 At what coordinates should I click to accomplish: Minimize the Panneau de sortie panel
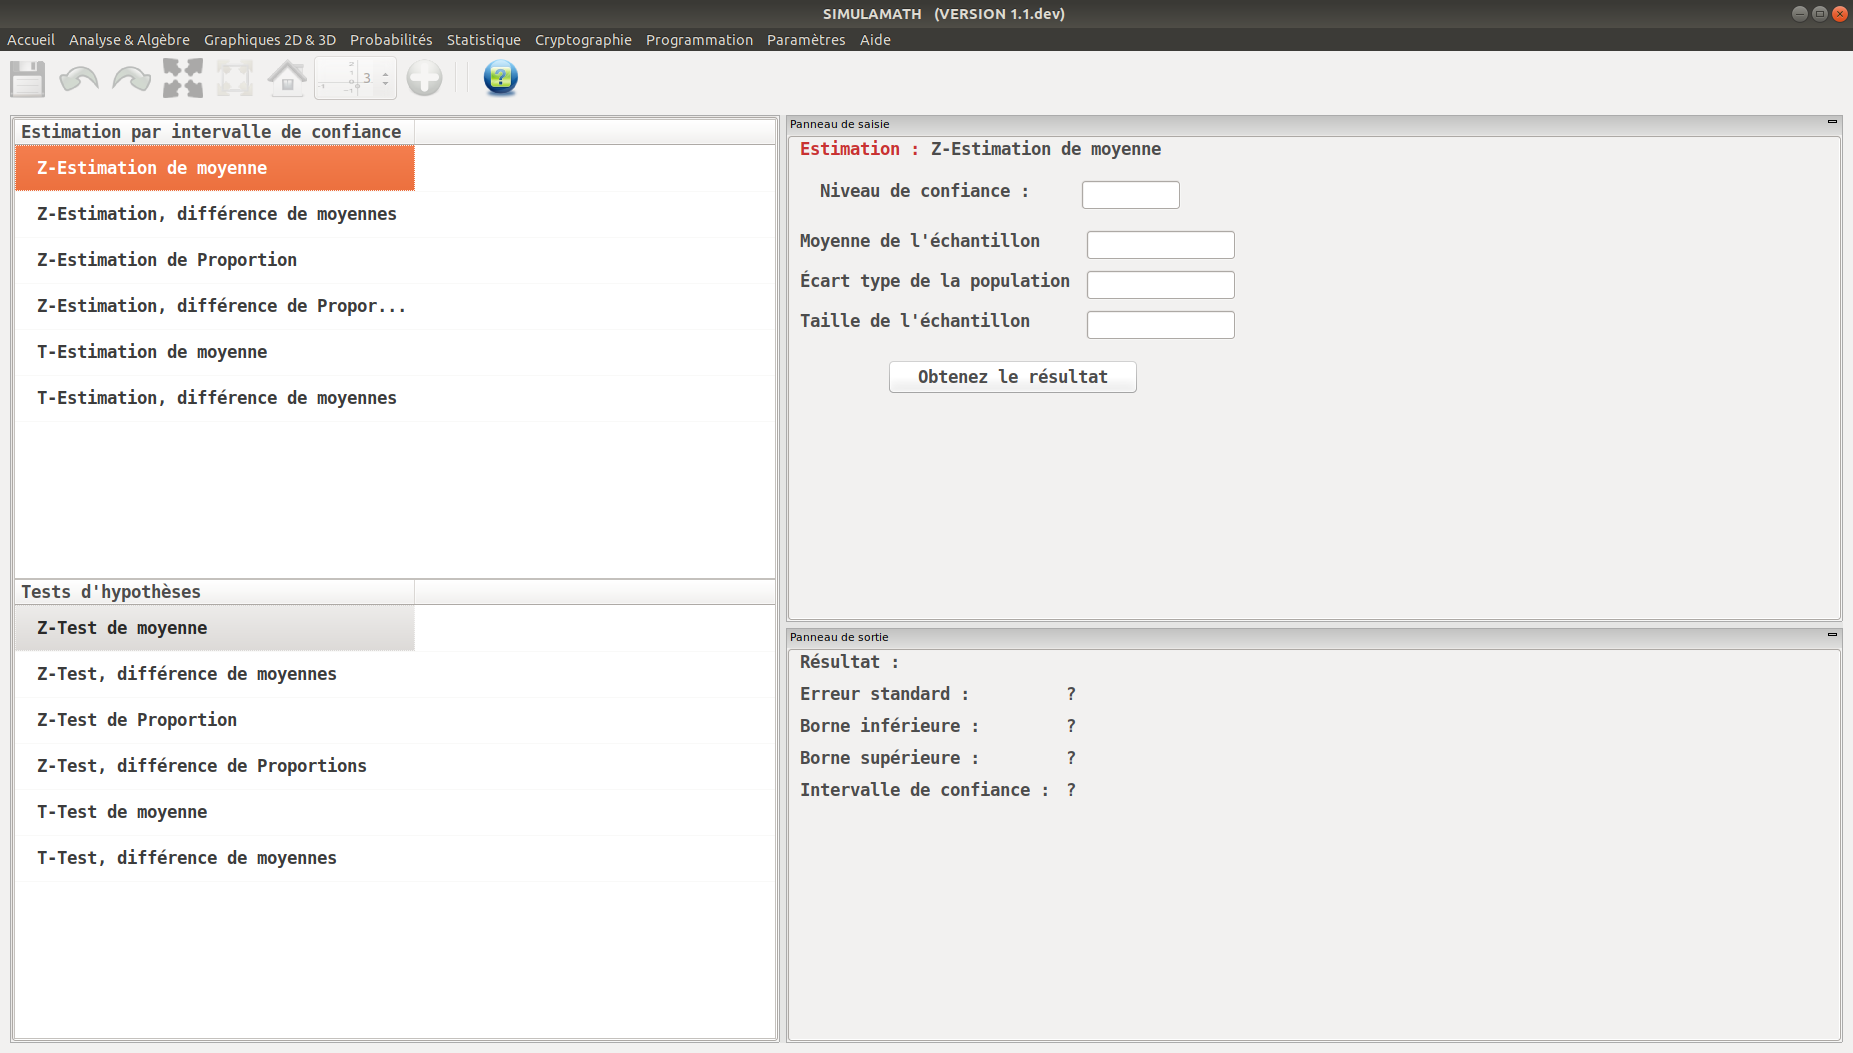click(x=1832, y=635)
